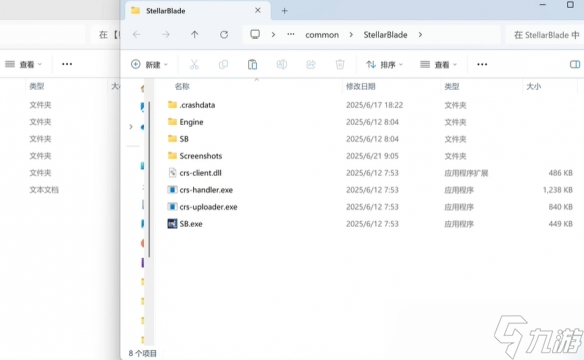
Task: Click the Engine folder icon
Action: tap(172, 121)
